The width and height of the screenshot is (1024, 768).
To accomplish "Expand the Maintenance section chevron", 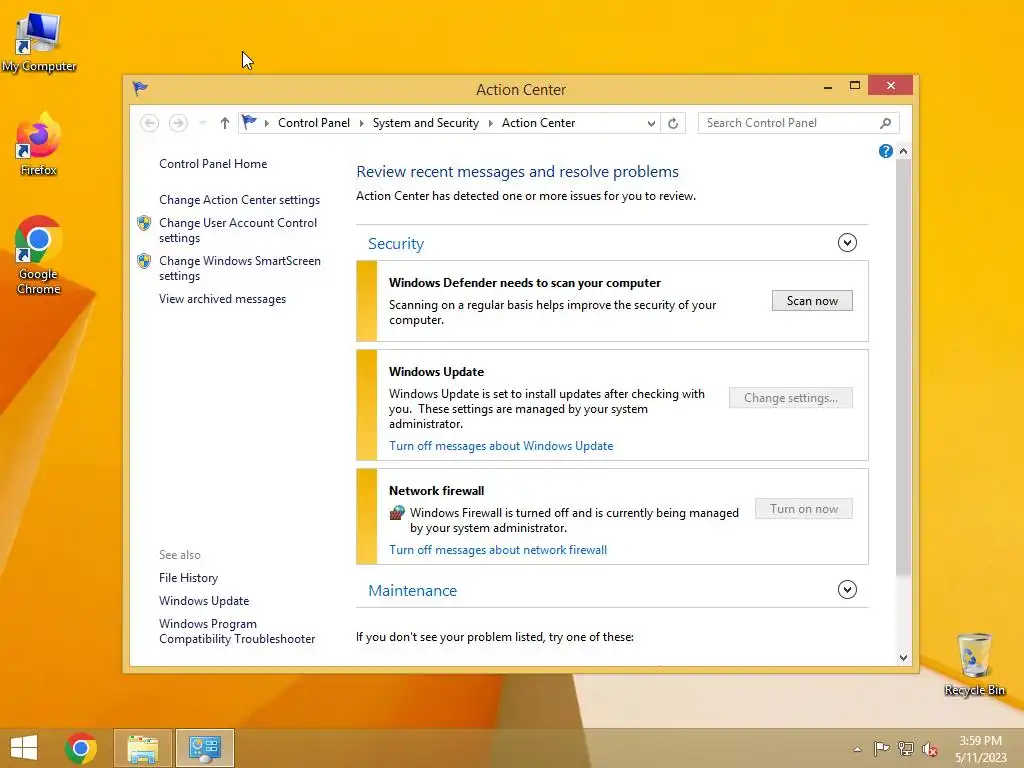I will (847, 590).
